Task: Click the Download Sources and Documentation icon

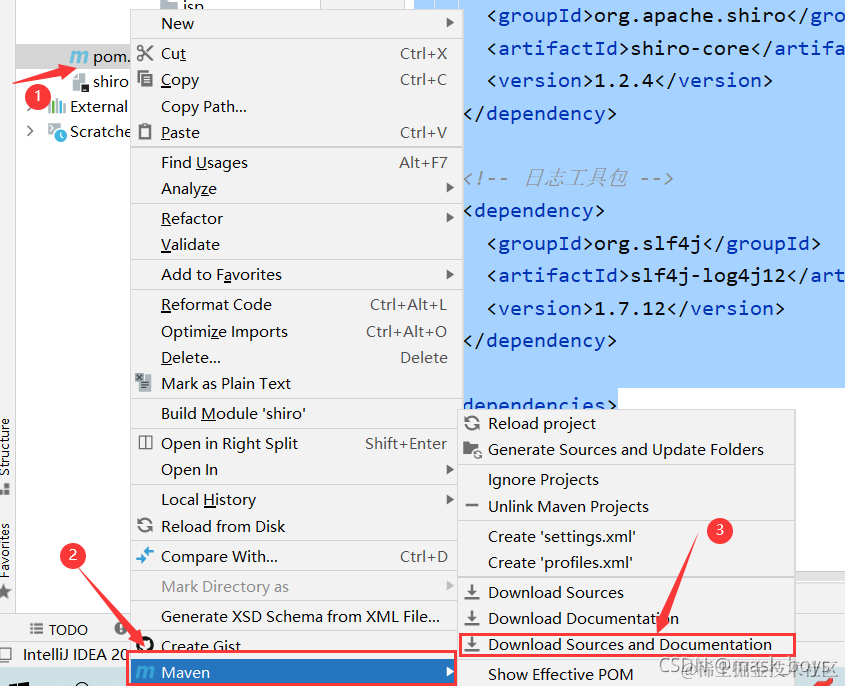Action: 472,643
